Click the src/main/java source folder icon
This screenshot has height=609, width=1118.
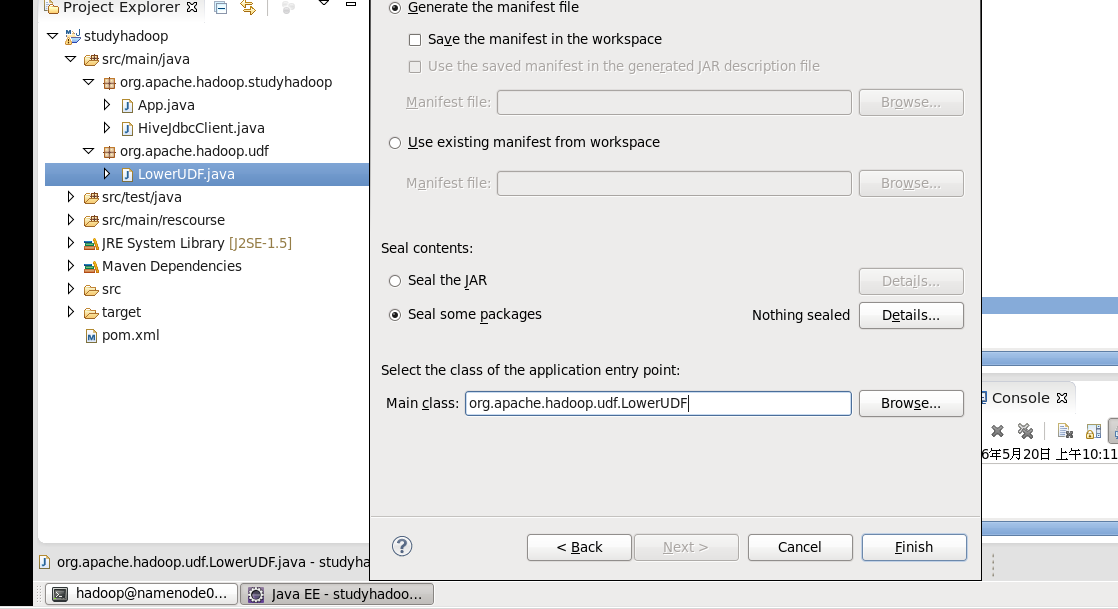[x=91, y=60]
